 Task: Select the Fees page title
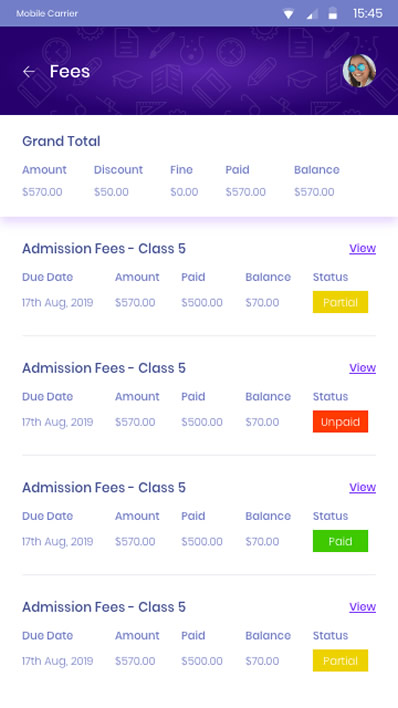click(x=70, y=71)
